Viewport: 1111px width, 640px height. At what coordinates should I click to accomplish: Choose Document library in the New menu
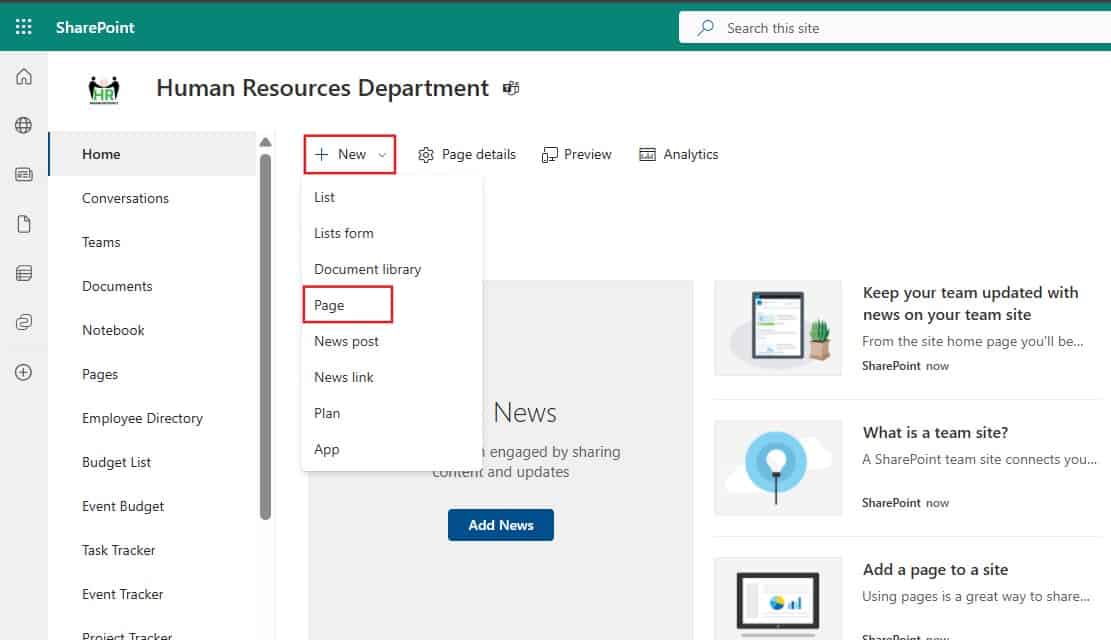(x=392, y=269)
